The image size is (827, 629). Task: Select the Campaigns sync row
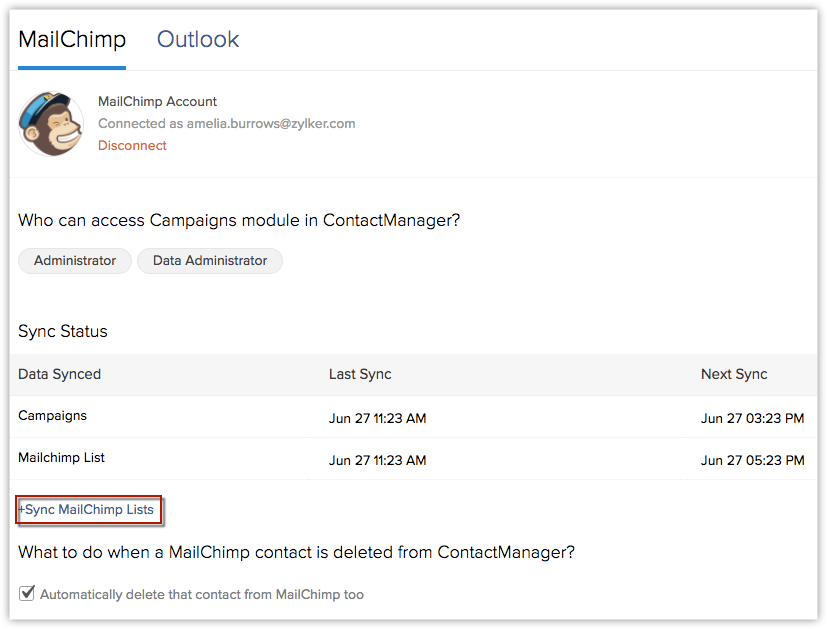pyautogui.click(x=414, y=417)
